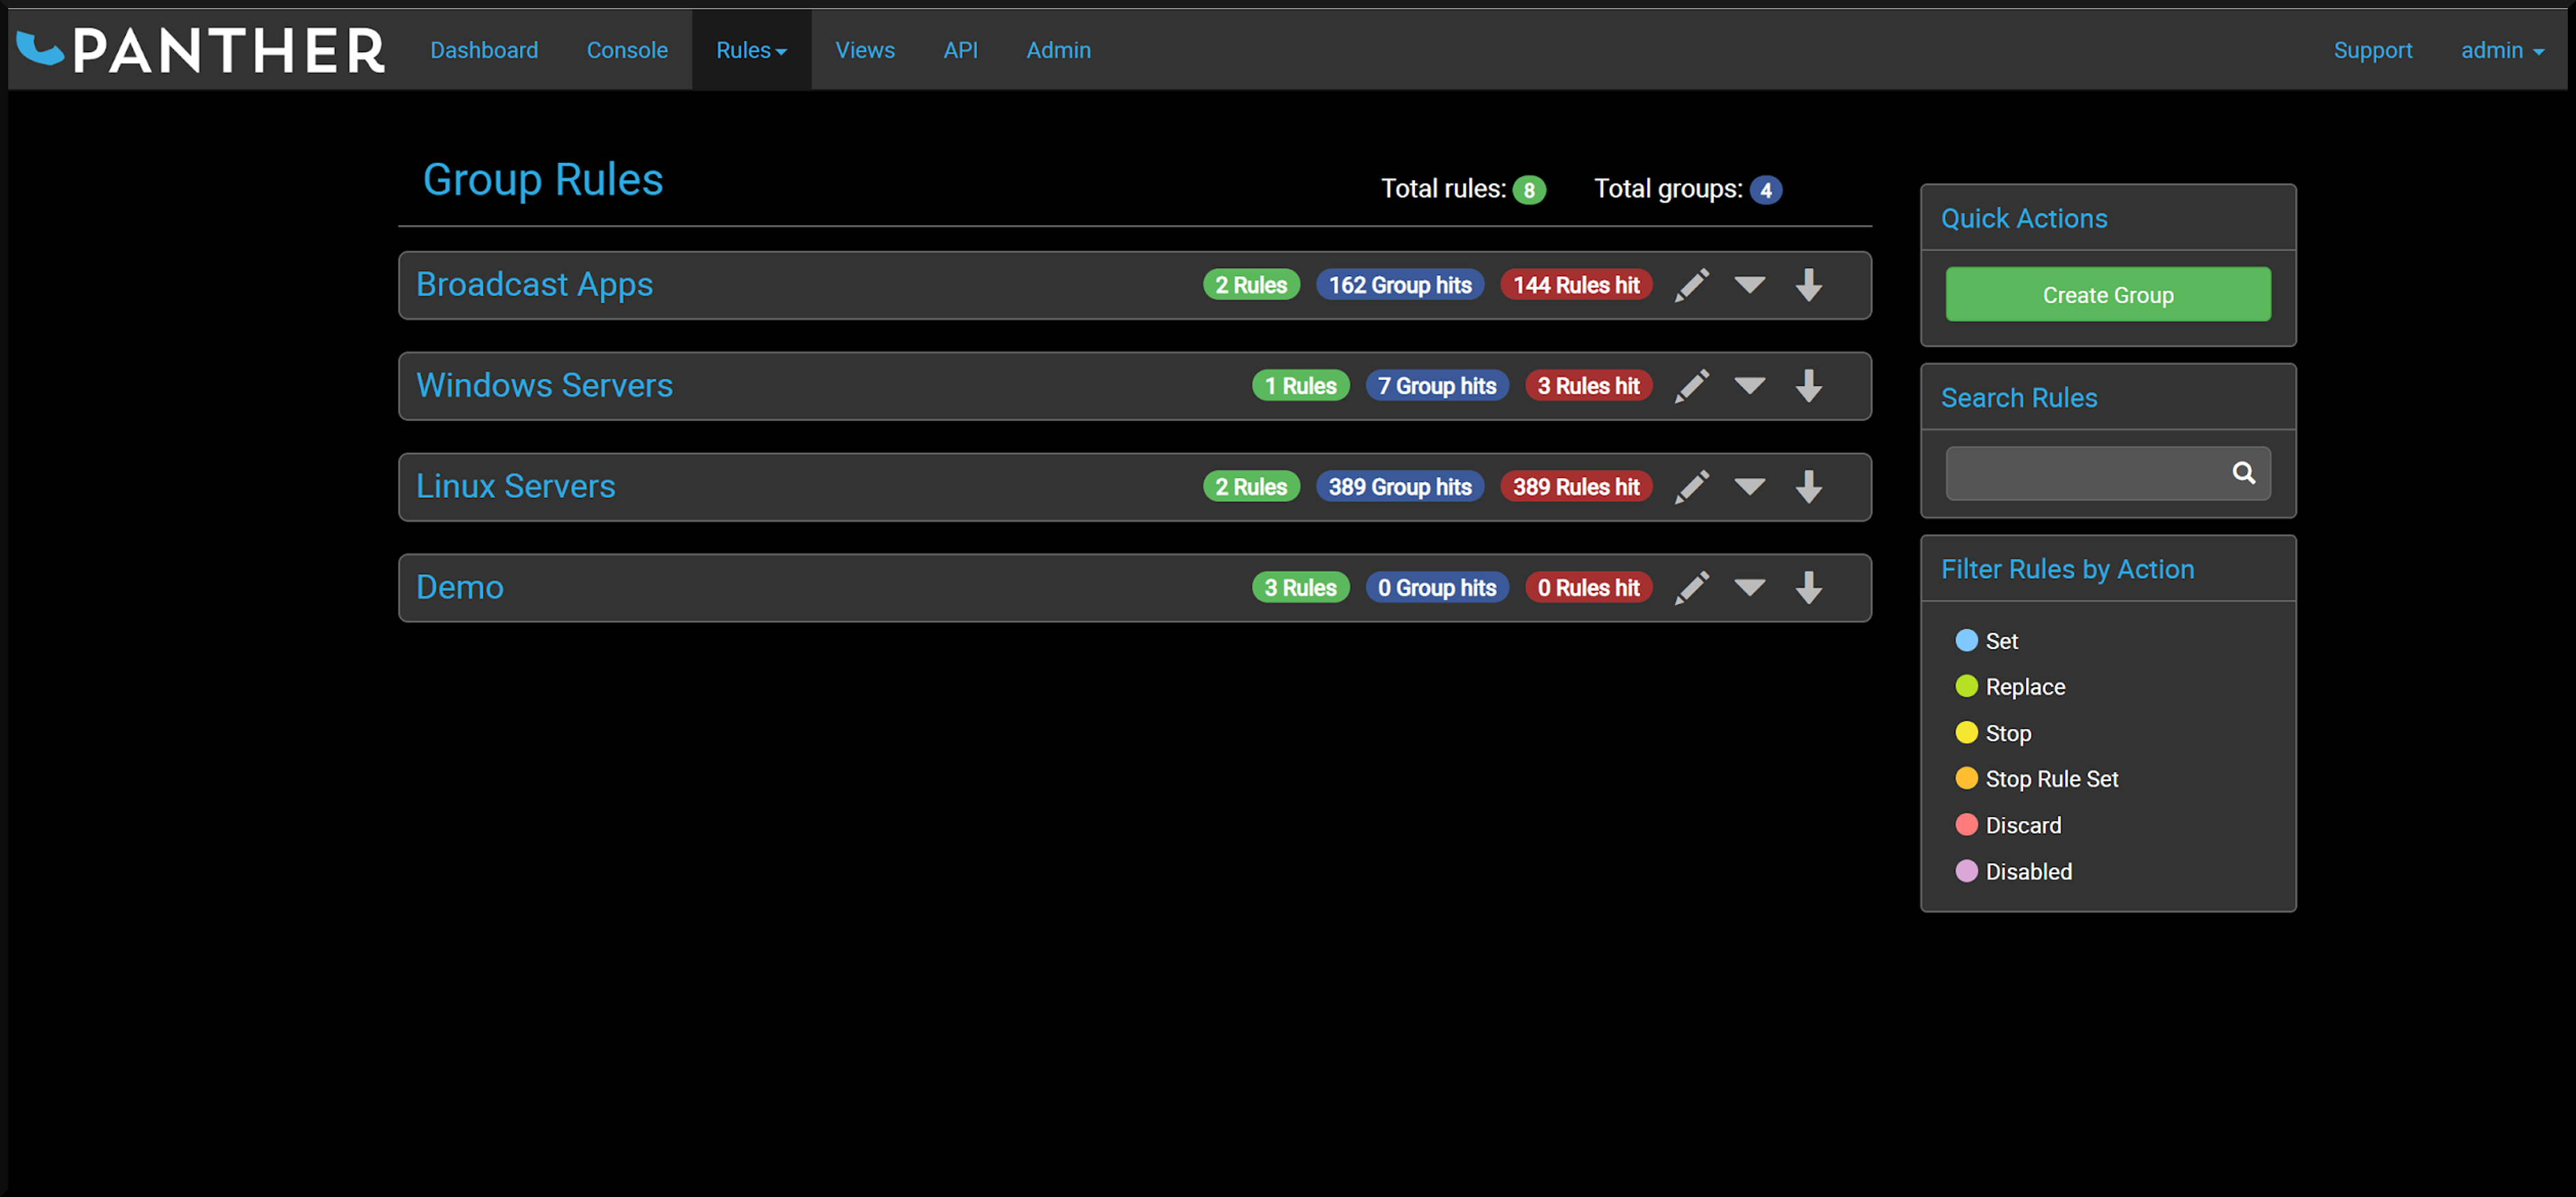Click the 144 Rules hit badge

[1576, 285]
